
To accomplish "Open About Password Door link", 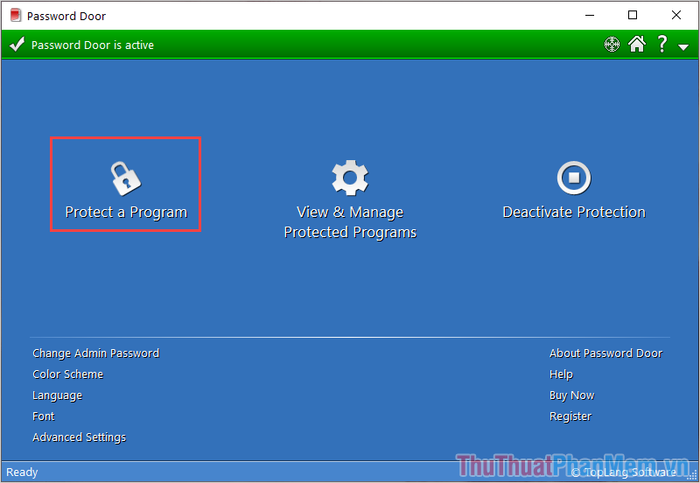I will [606, 353].
